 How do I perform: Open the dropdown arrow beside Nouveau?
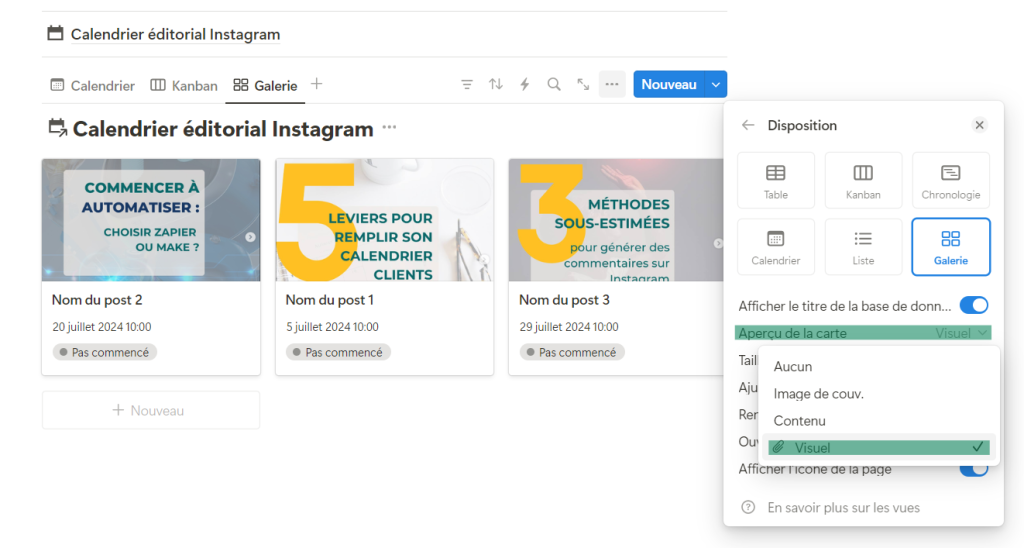716,85
